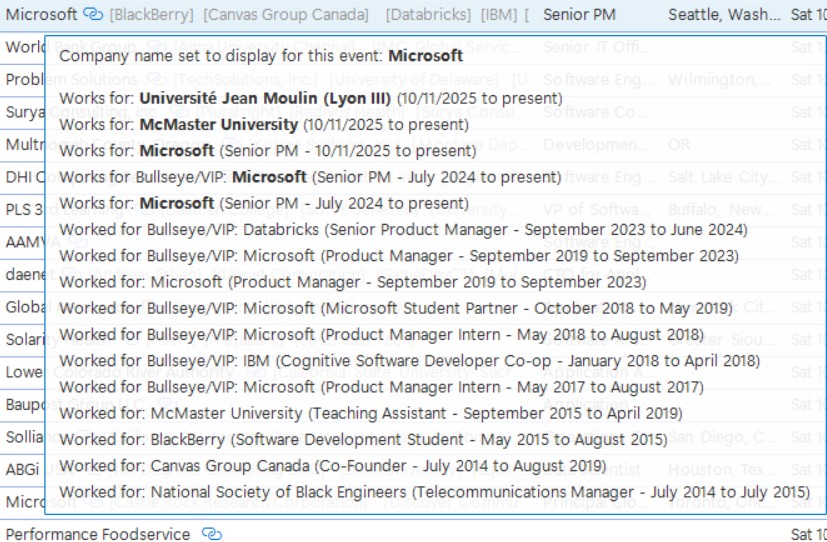Select the Microsoft company name in the top row
This screenshot has width=827, height=542.
[40, 15]
